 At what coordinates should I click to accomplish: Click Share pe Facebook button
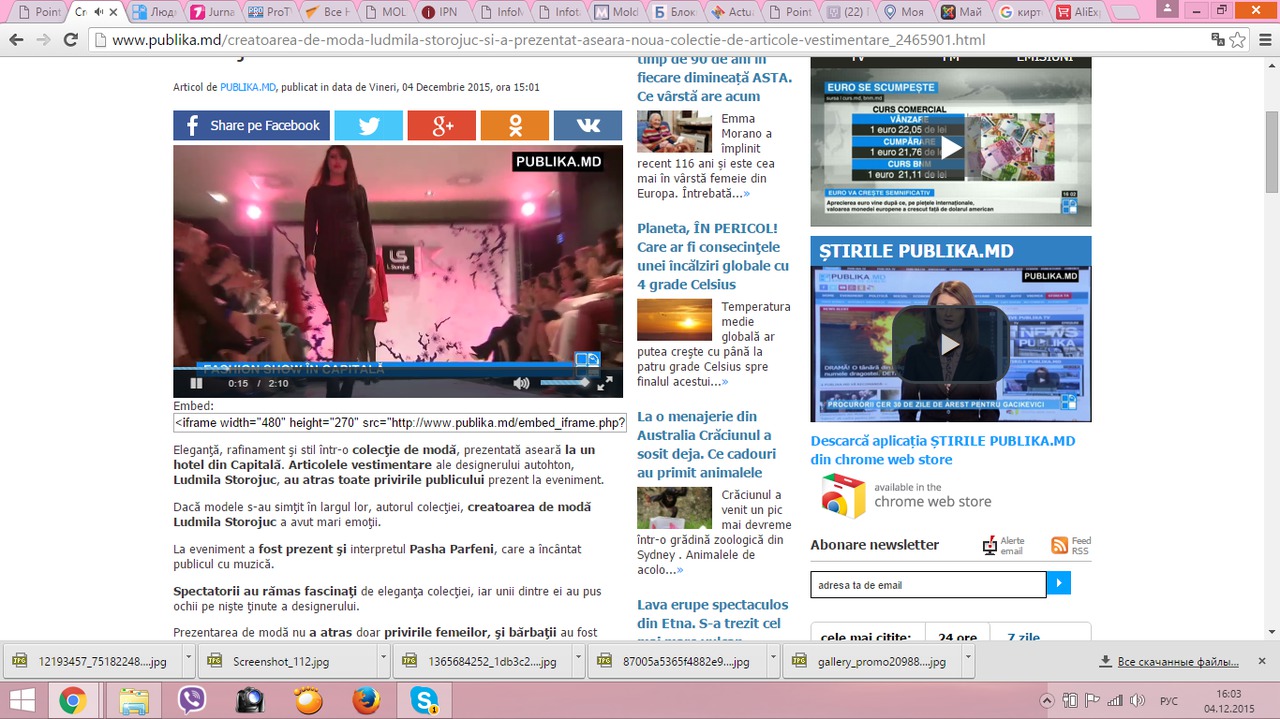coord(251,125)
